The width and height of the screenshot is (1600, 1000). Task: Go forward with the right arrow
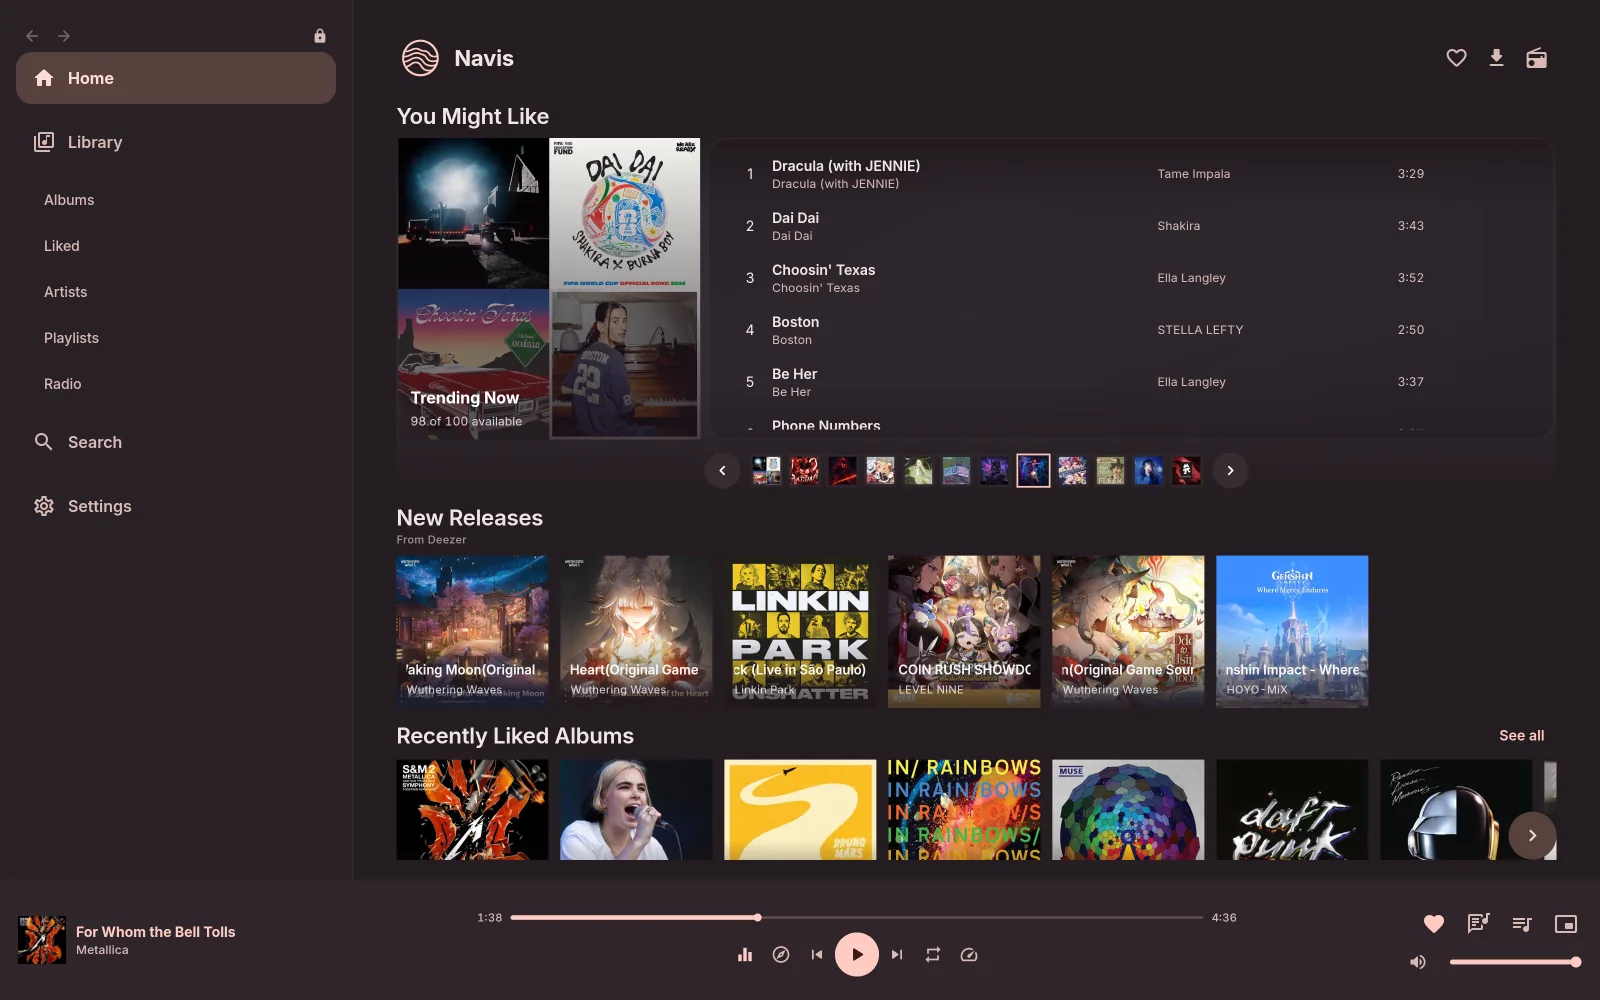[x=64, y=36]
